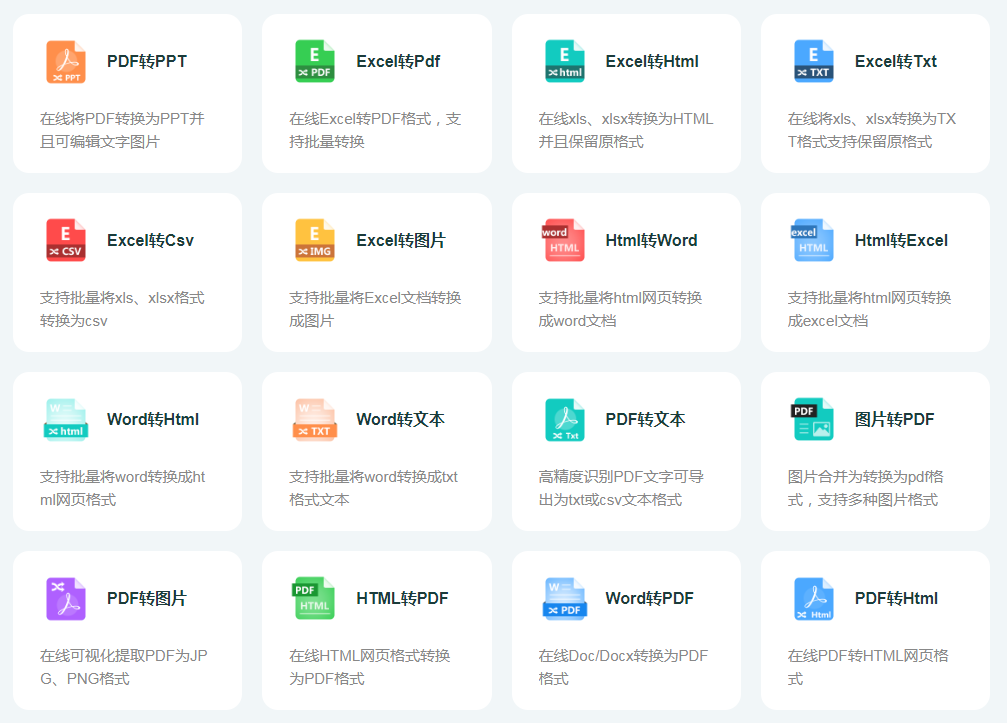Open the Excel转Pdf title link
Image resolution: width=1007 pixels, height=723 pixels.
point(398,62)
